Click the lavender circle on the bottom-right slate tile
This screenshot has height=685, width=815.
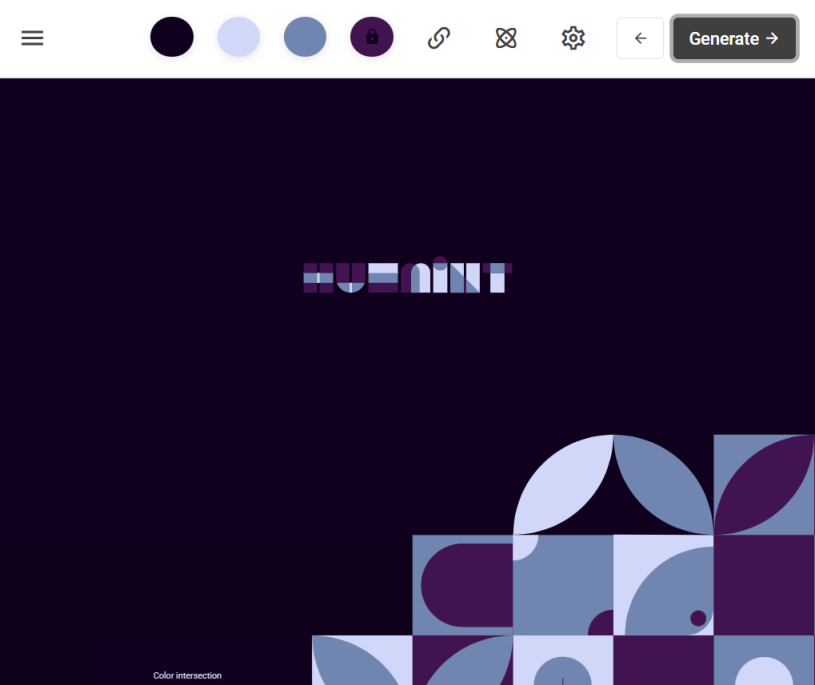(764, 672)
